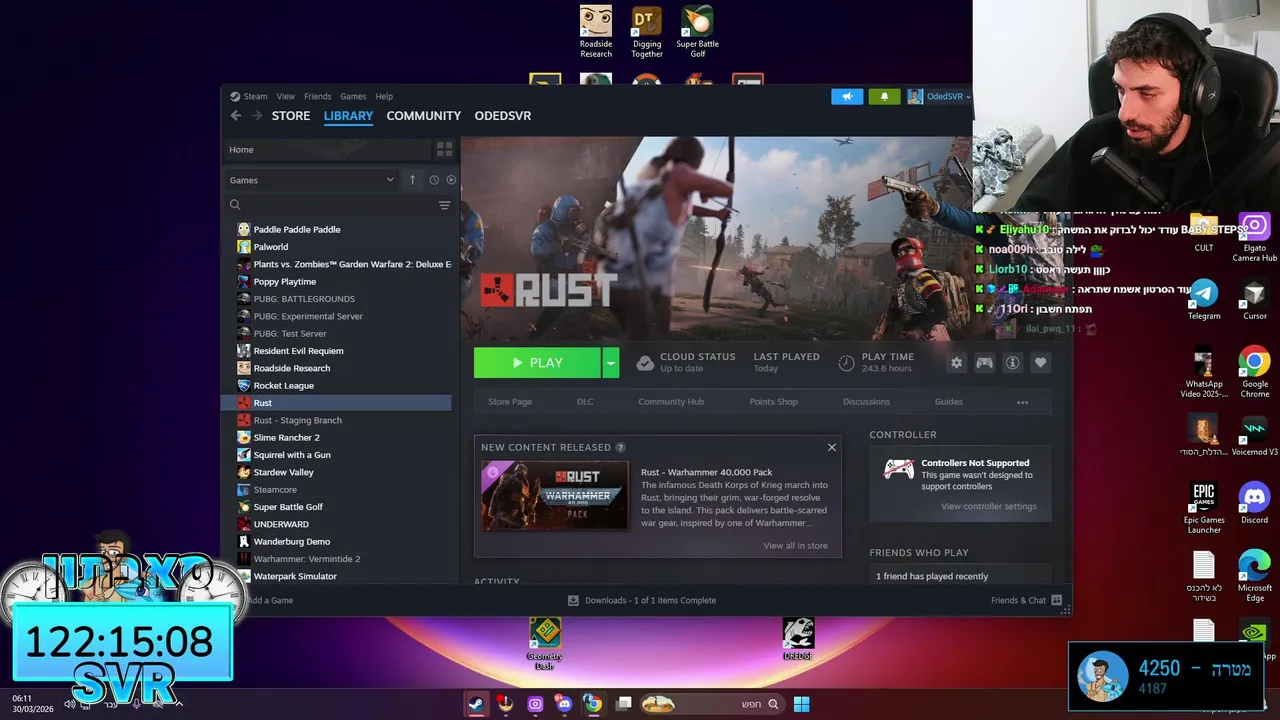Open Games menu in Steam
Image resolution: width=1280 pixels, height=720 pixels.
pos(353,96)
